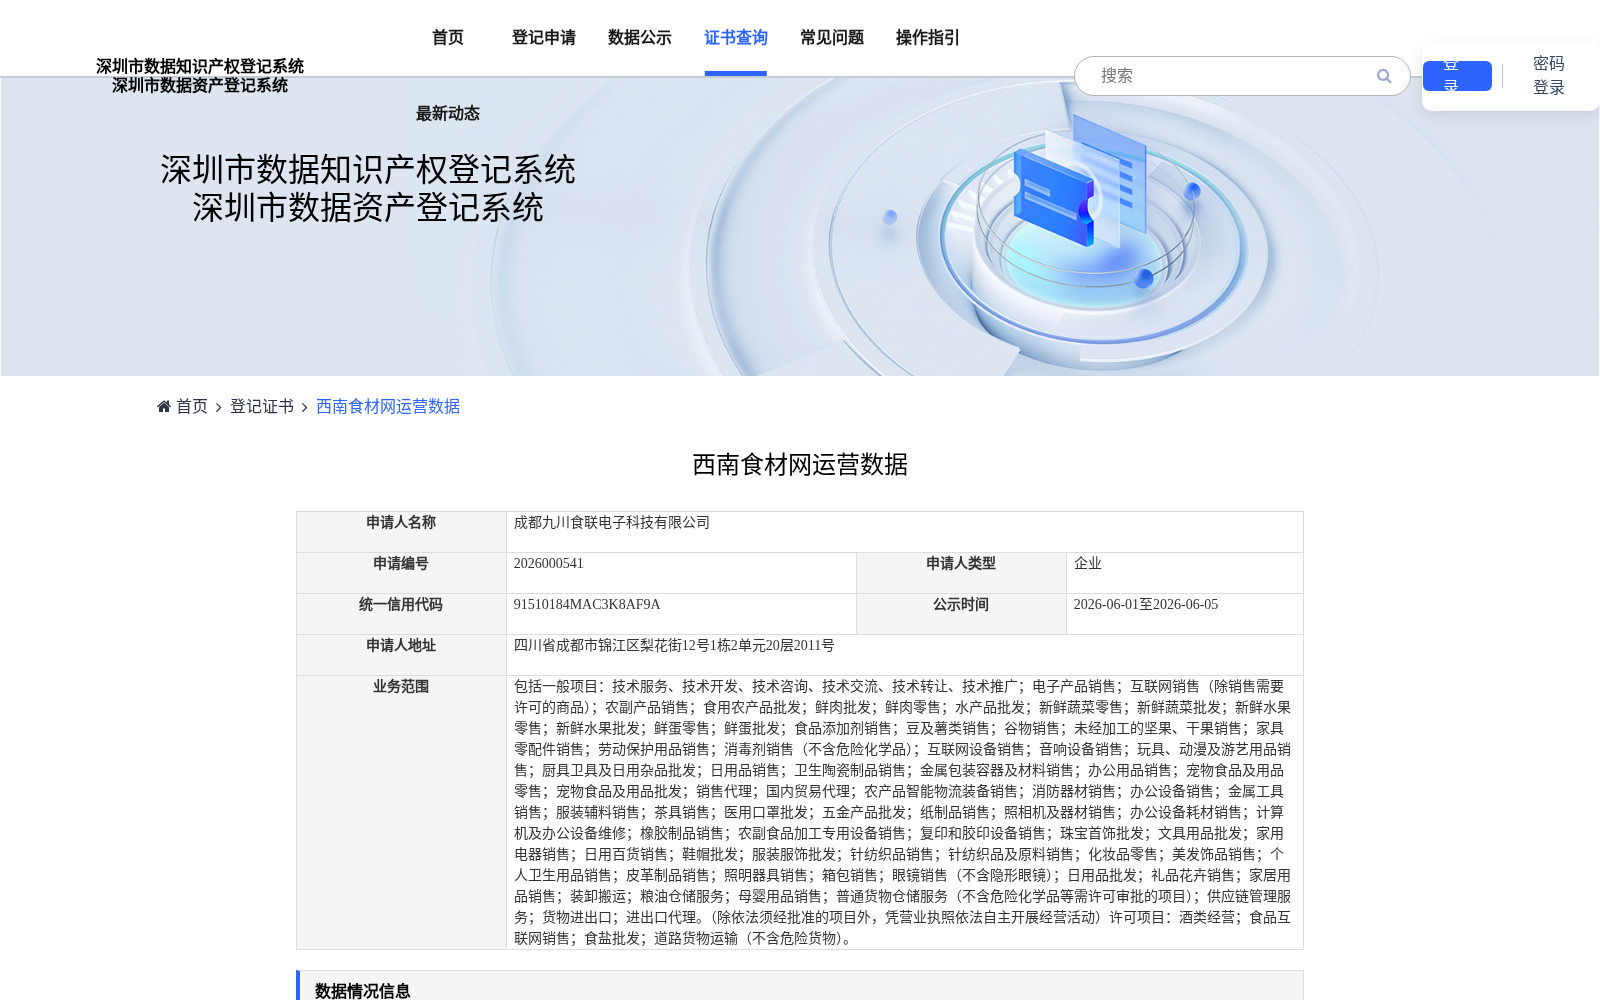
Task: Open the 最新动态 menu item
Action: tap(448, 114)
